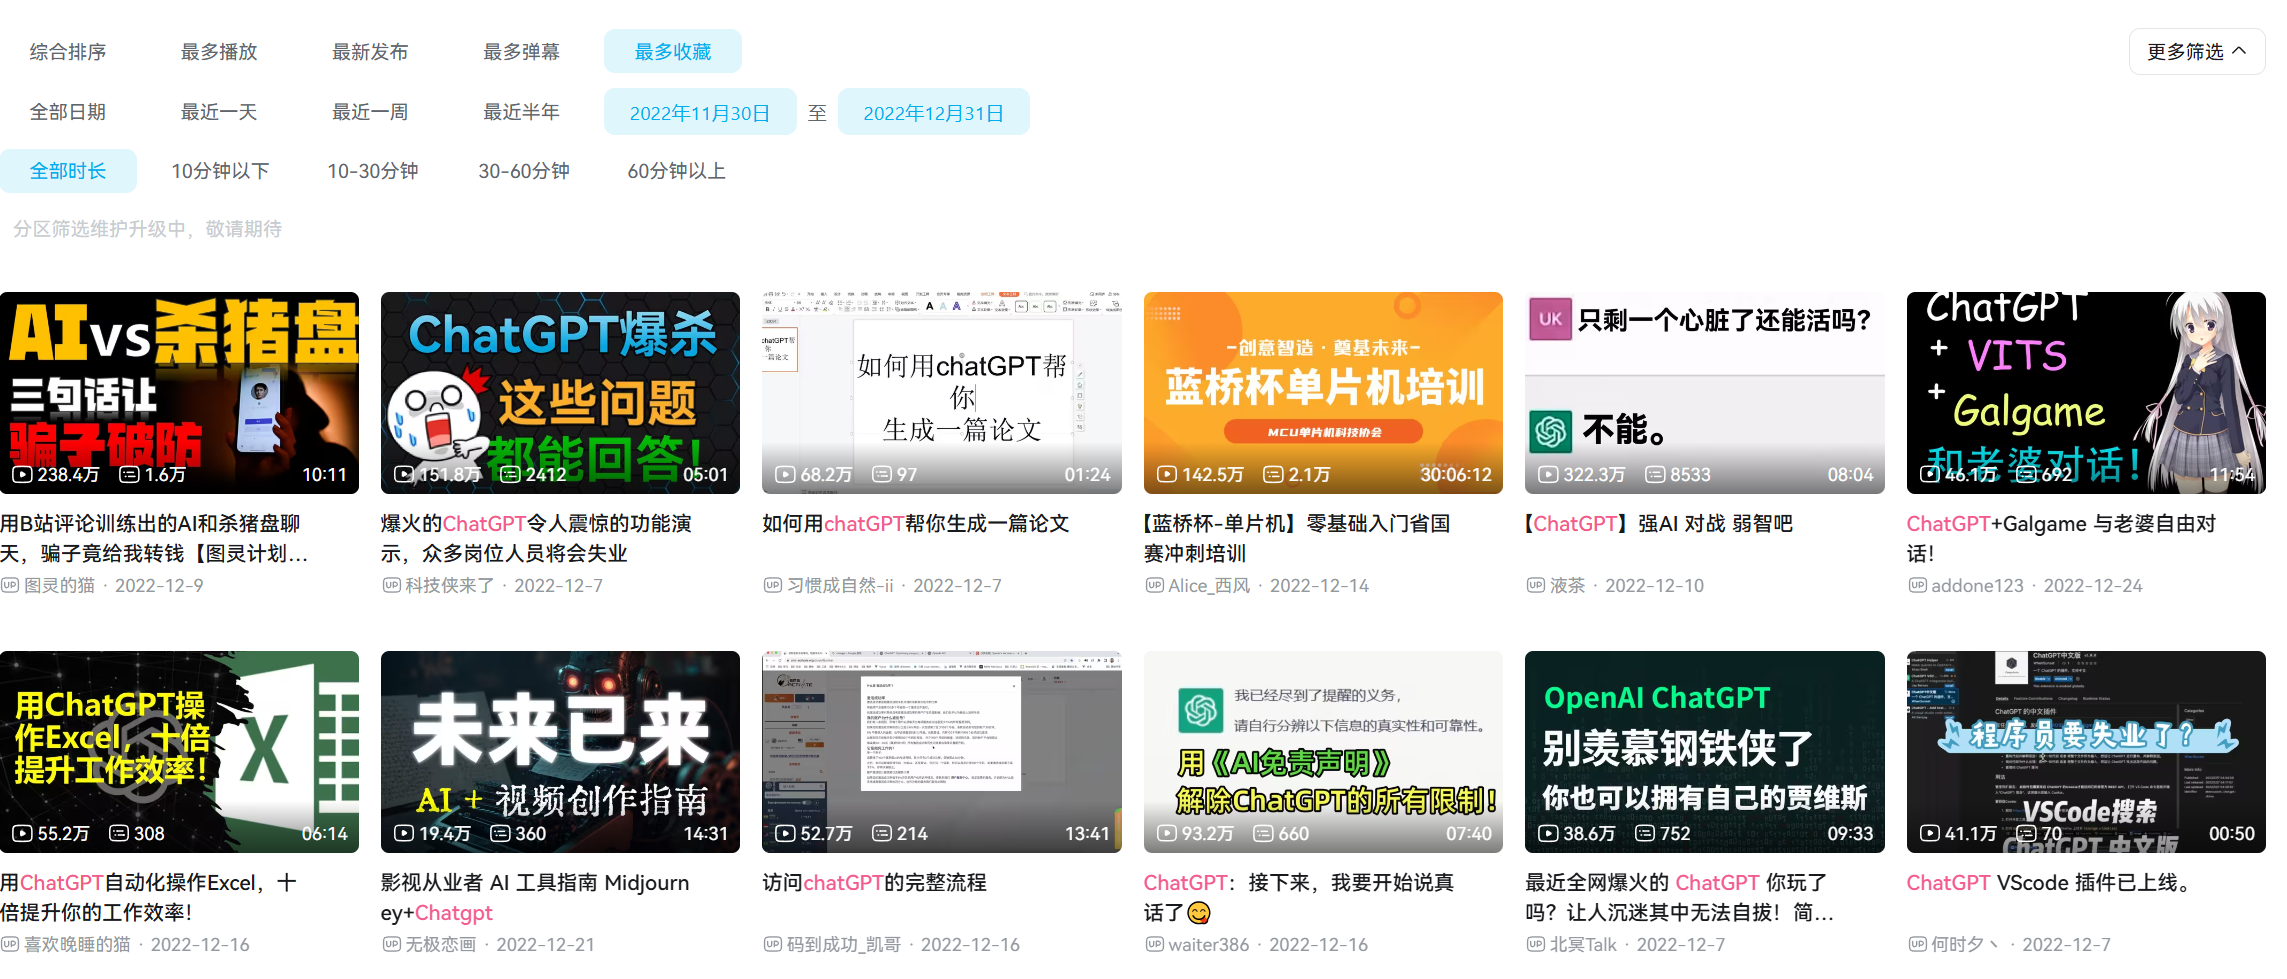The image size is (2287, 979).
Task: Open uploader 液茶's profile link
Action: 1567,585
